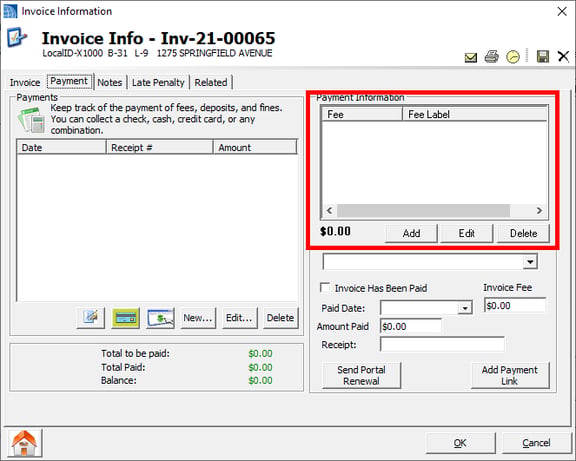Toggle Invoice Has Been Paid checkbox
The height and width of the screenshot is (461, 576).
[325, 288]
